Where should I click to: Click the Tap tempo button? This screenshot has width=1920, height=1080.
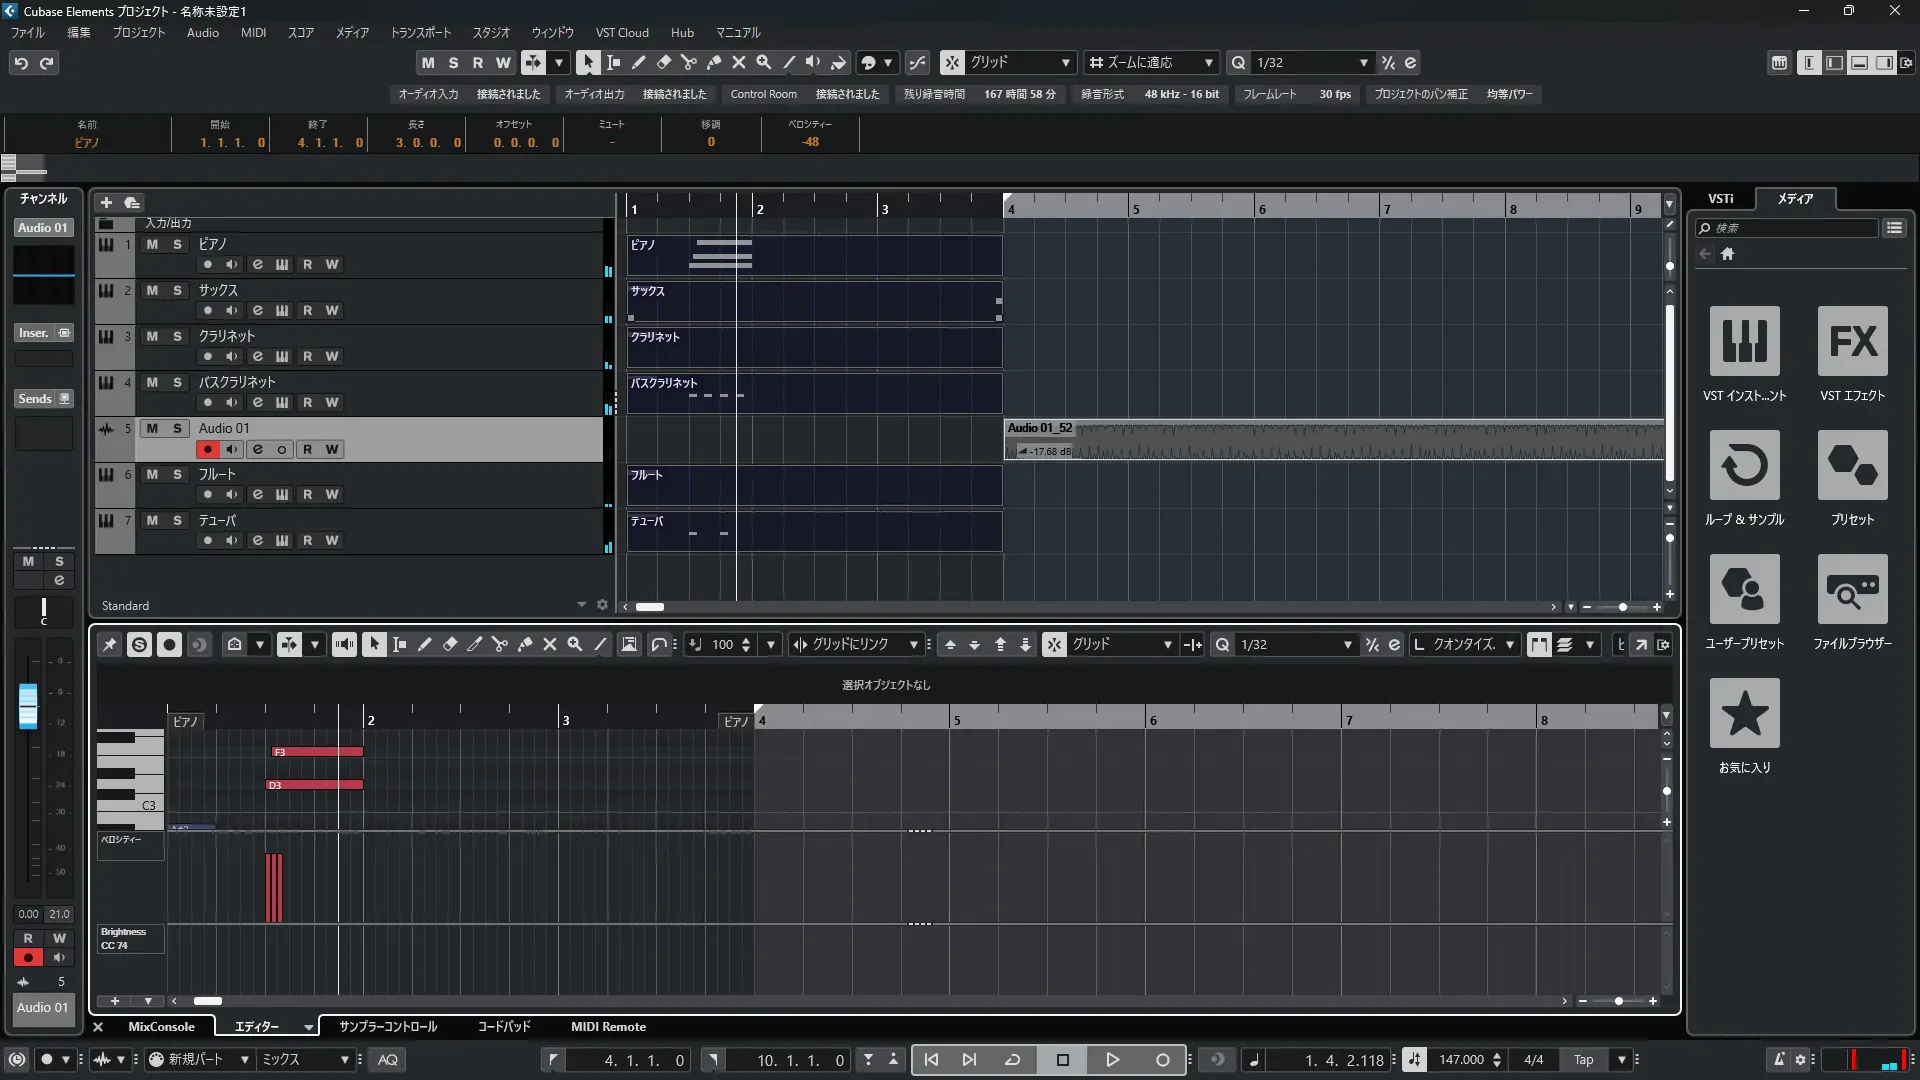(1583, 1060)
